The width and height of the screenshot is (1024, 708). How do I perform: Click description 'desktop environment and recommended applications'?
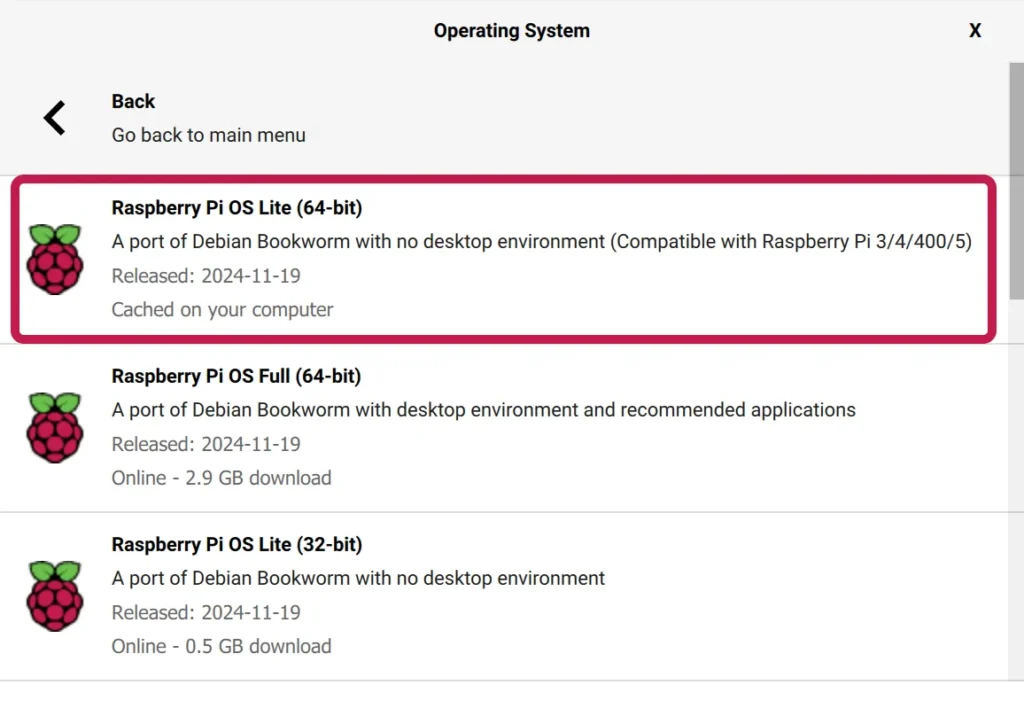[484, 410]
